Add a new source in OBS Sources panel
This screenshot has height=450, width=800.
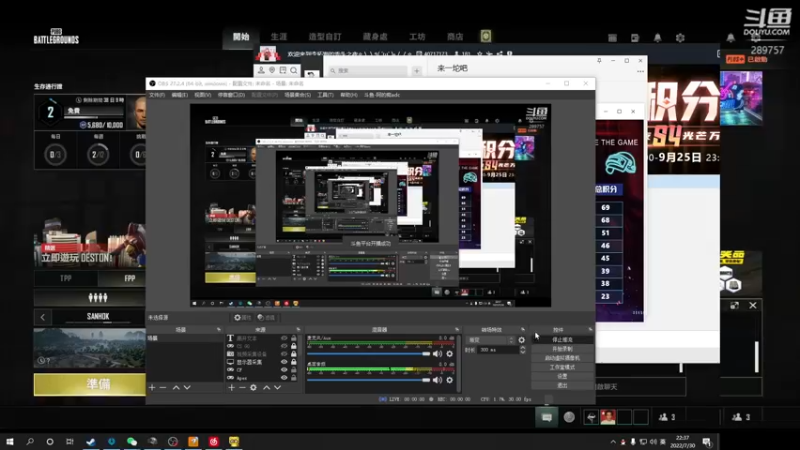pos(232,388)
